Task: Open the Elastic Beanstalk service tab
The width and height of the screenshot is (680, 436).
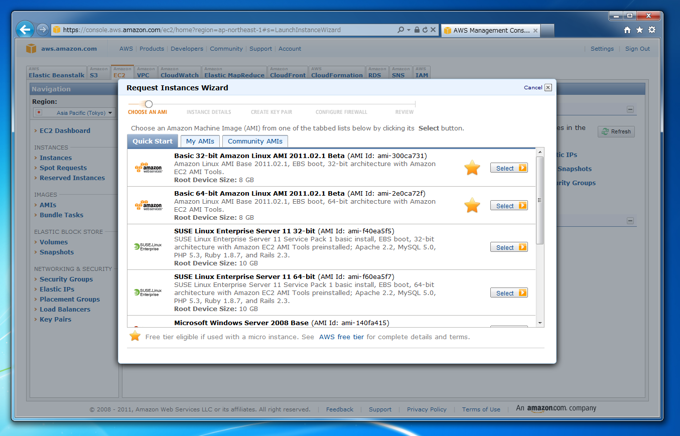Action: [x=56, y=72]
